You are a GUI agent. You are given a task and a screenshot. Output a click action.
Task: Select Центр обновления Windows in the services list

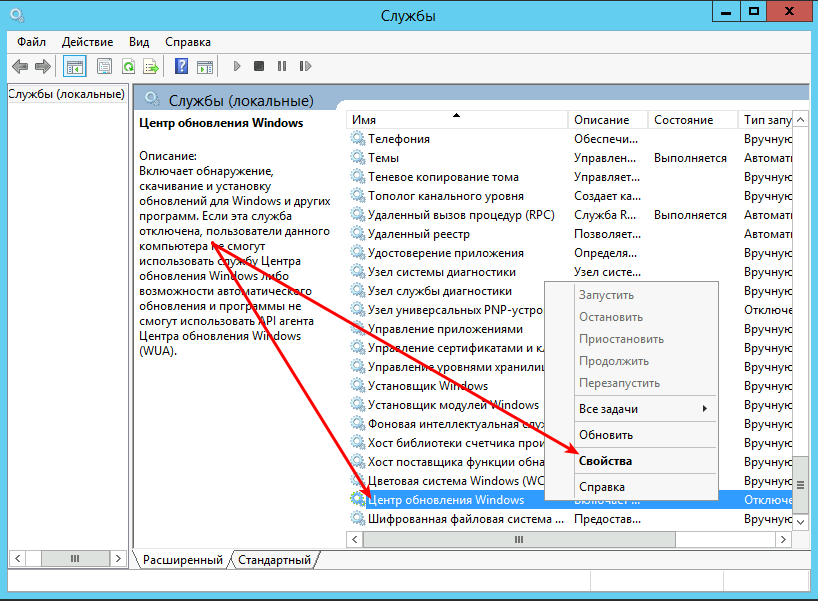pos(446,500)
